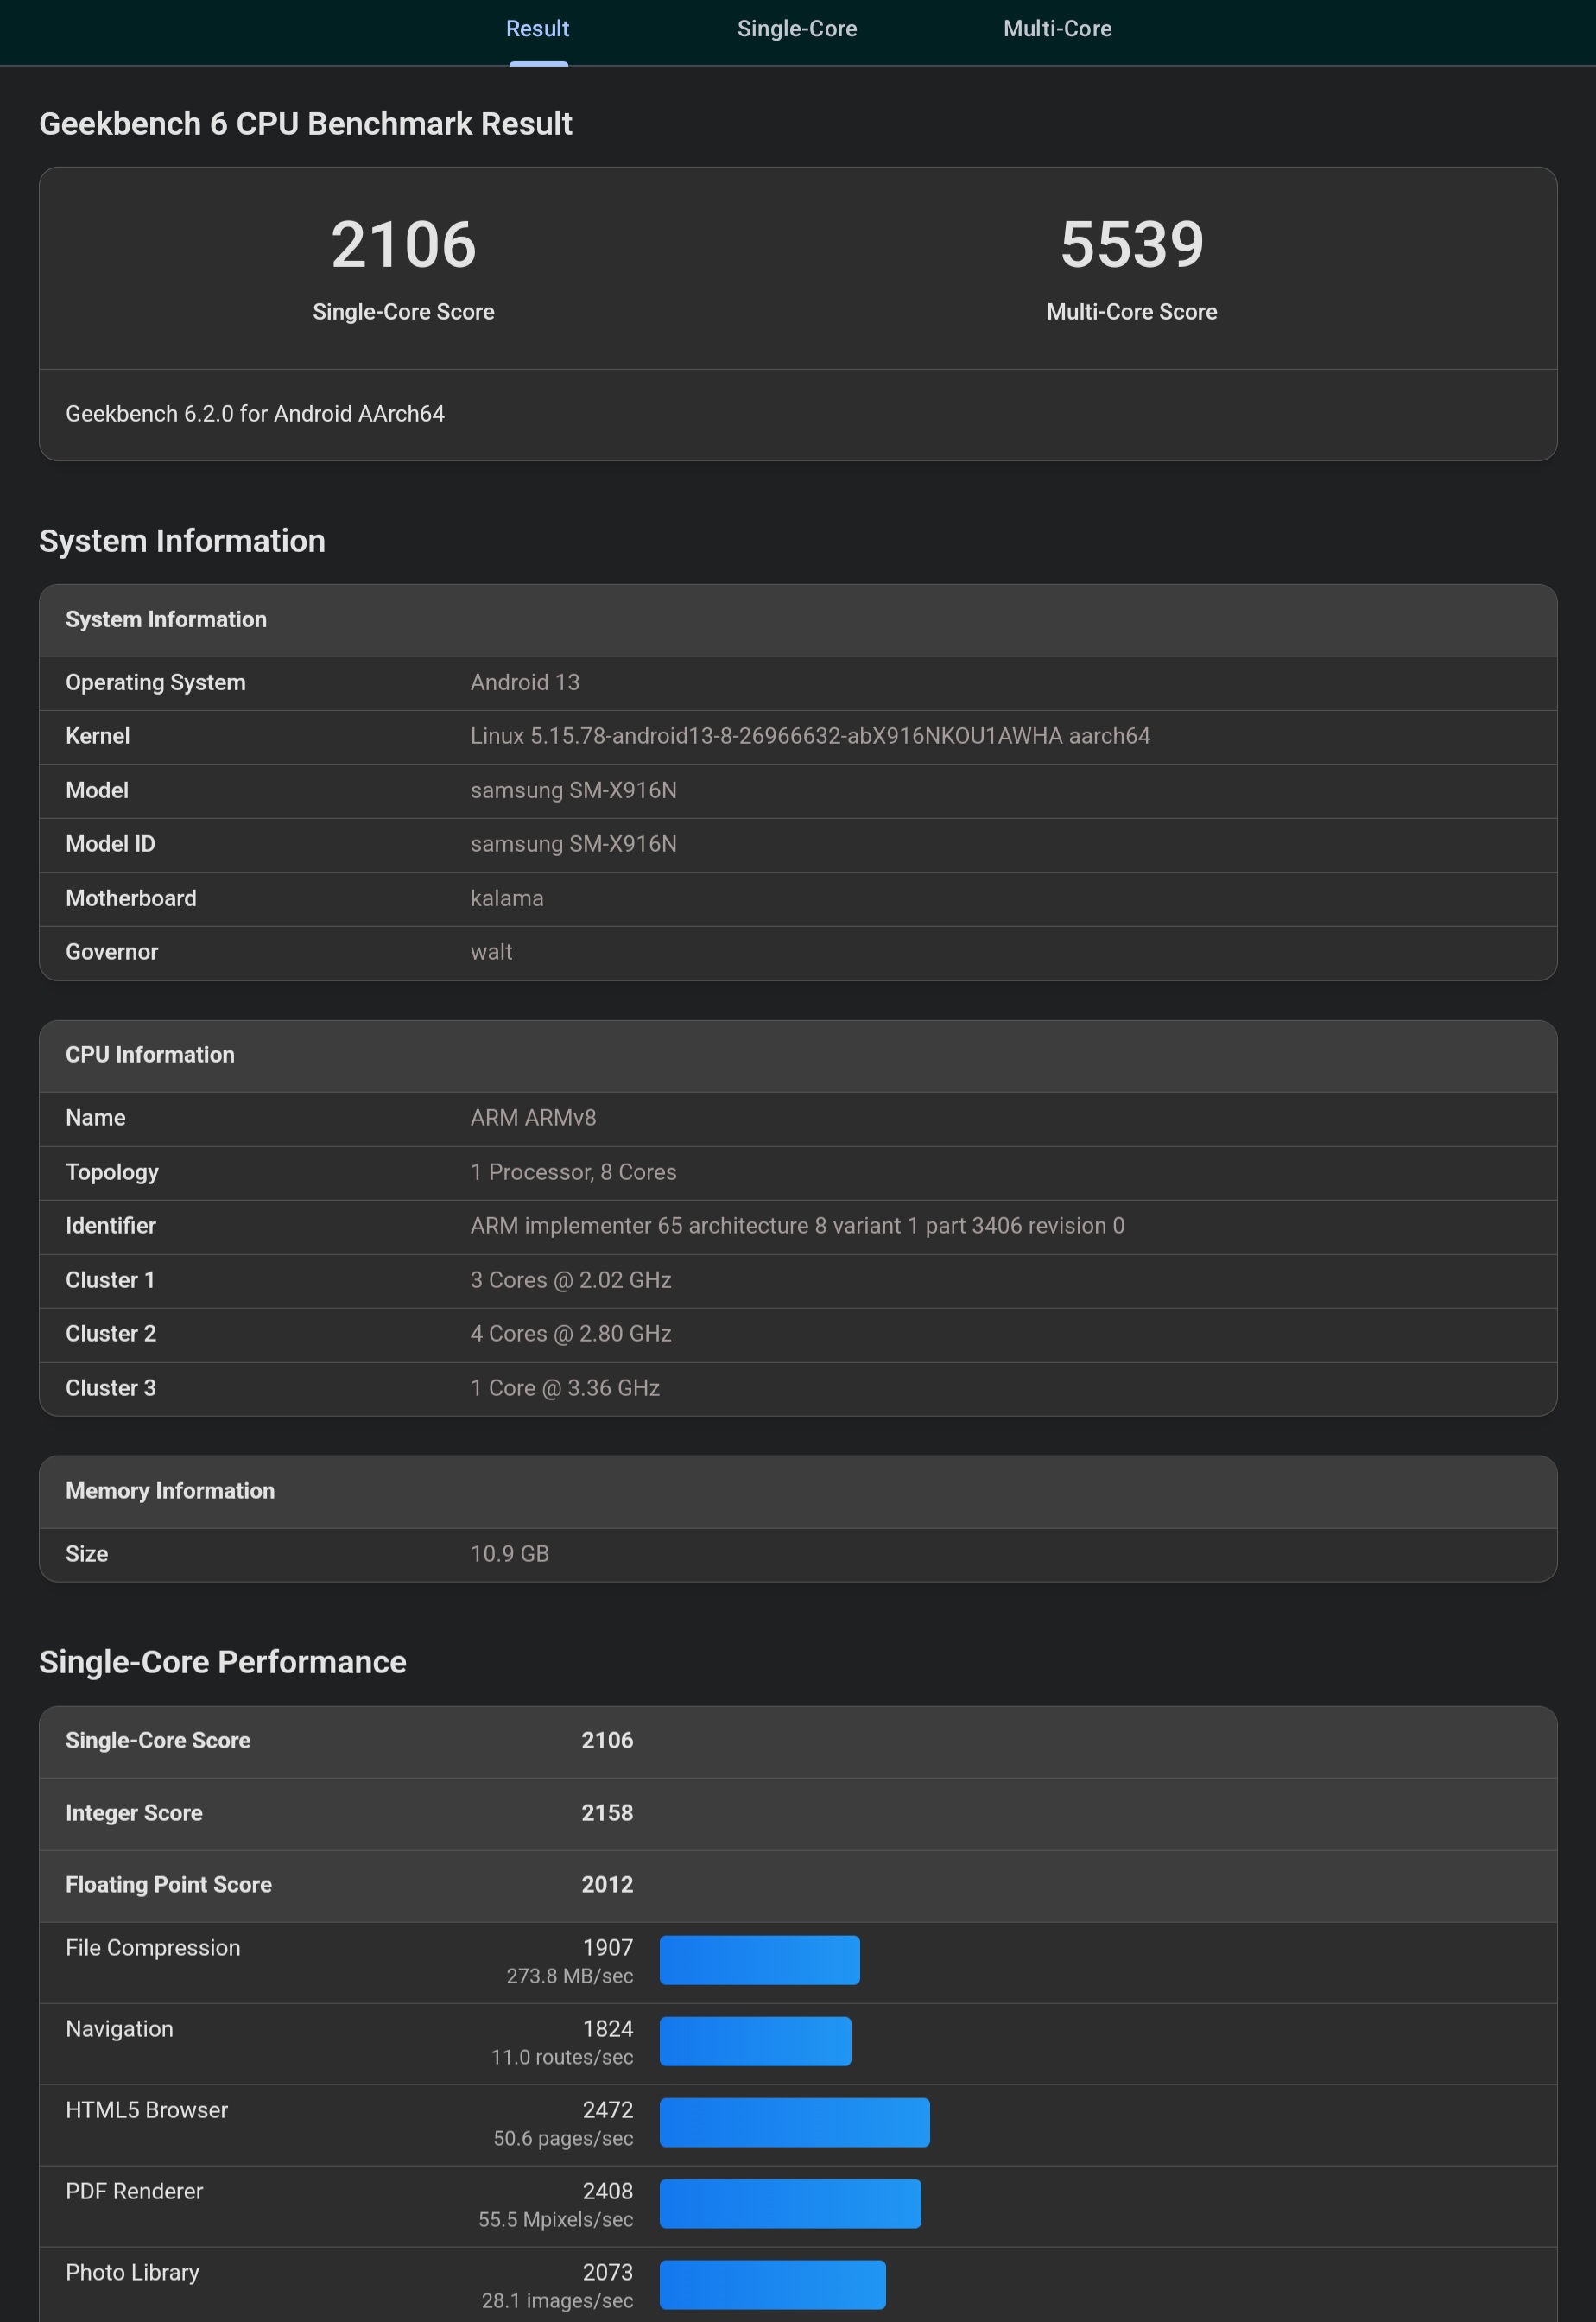Click the Photo Library score bar

pos(772,2284)
